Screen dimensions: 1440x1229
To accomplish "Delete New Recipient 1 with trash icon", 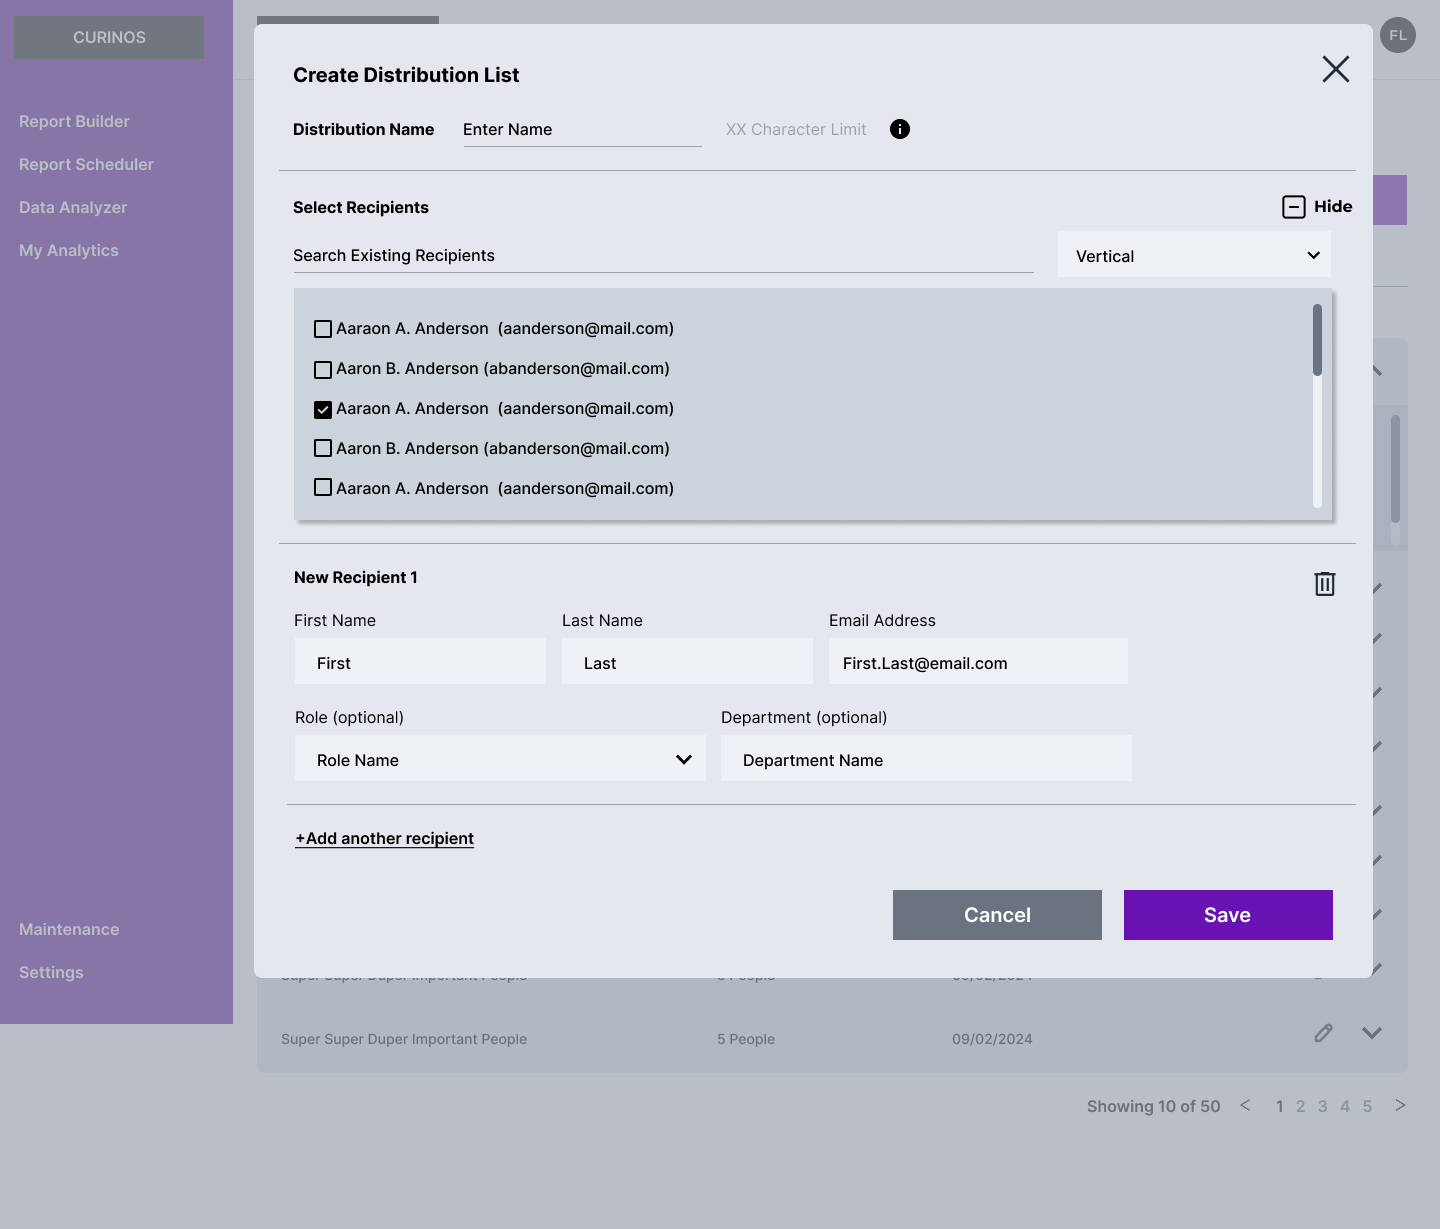I will (1325, 584).
